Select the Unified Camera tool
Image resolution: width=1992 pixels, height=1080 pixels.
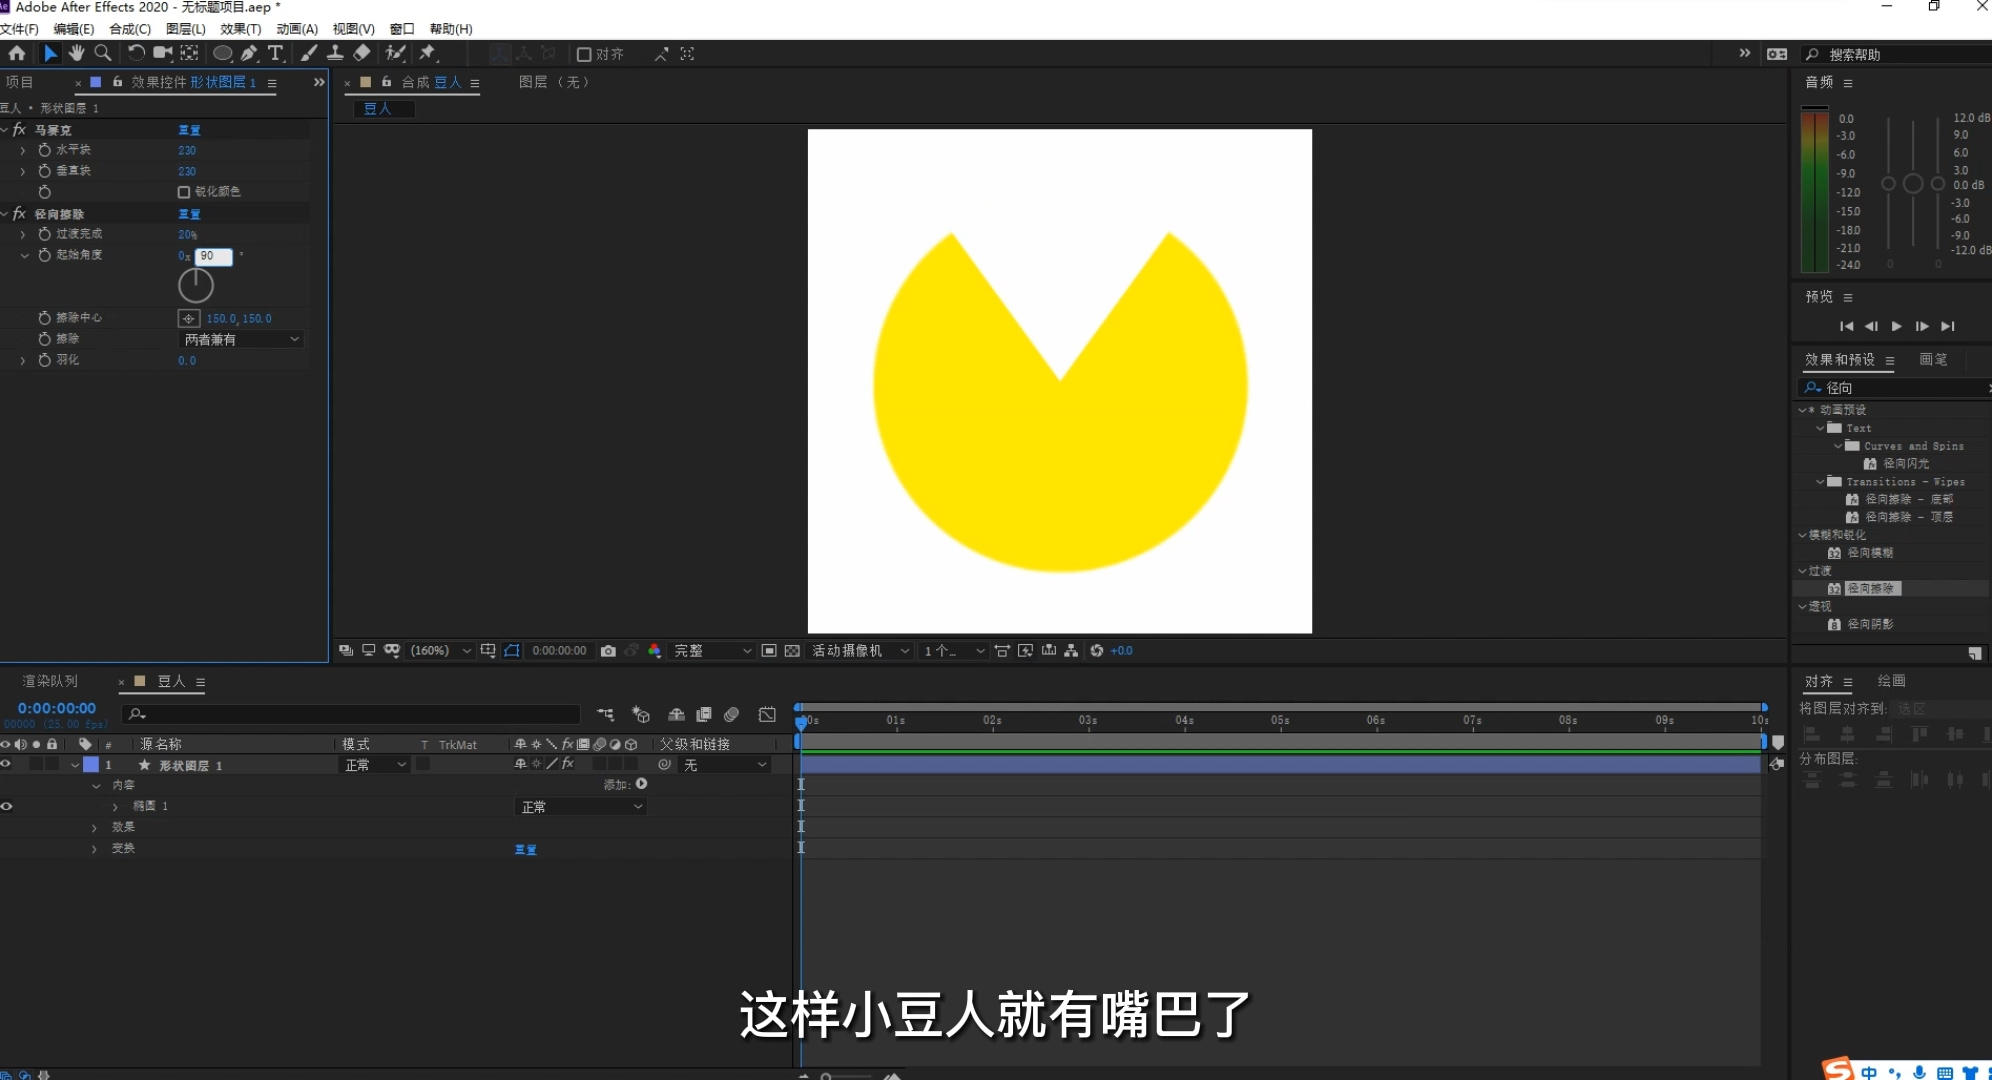[162, 53]
